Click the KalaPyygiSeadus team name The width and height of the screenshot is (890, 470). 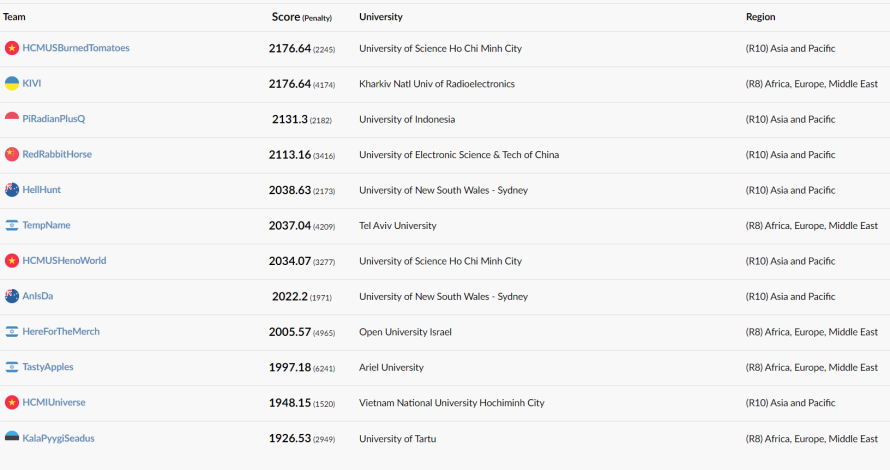coord(58,438)
